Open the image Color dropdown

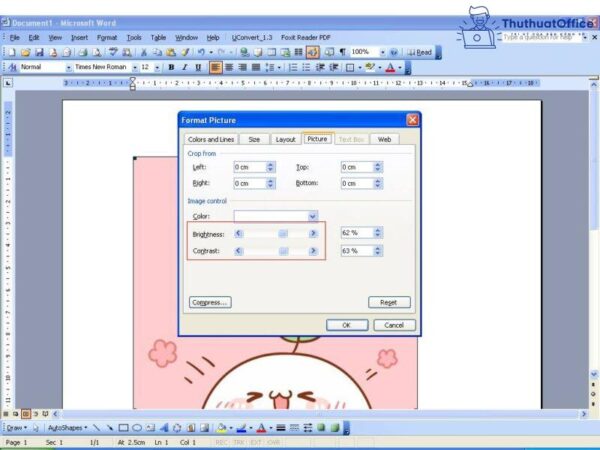(313, 215)
